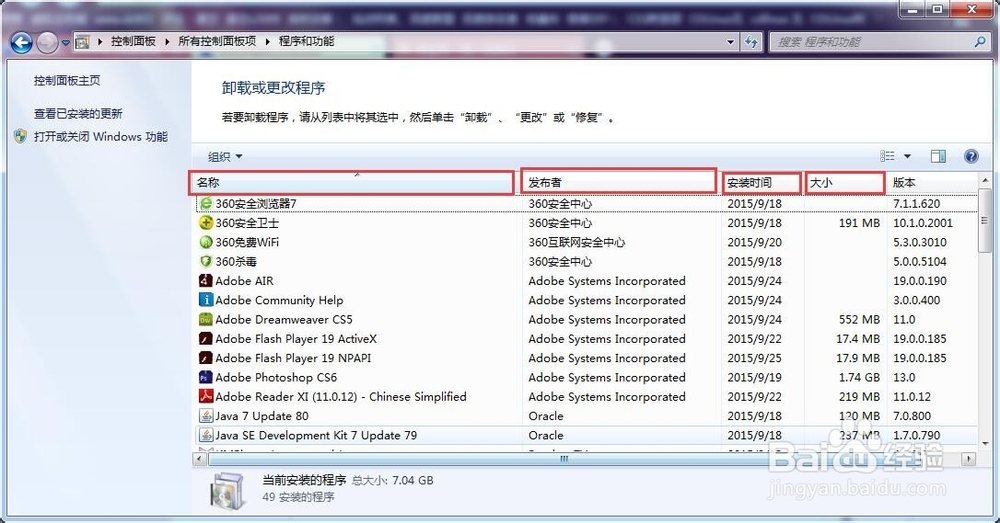The image size is (1000, 523).
Task: Select Adobe Reader XI (11.0.12) - Chinese Simplified
Action: click(341, 397)
